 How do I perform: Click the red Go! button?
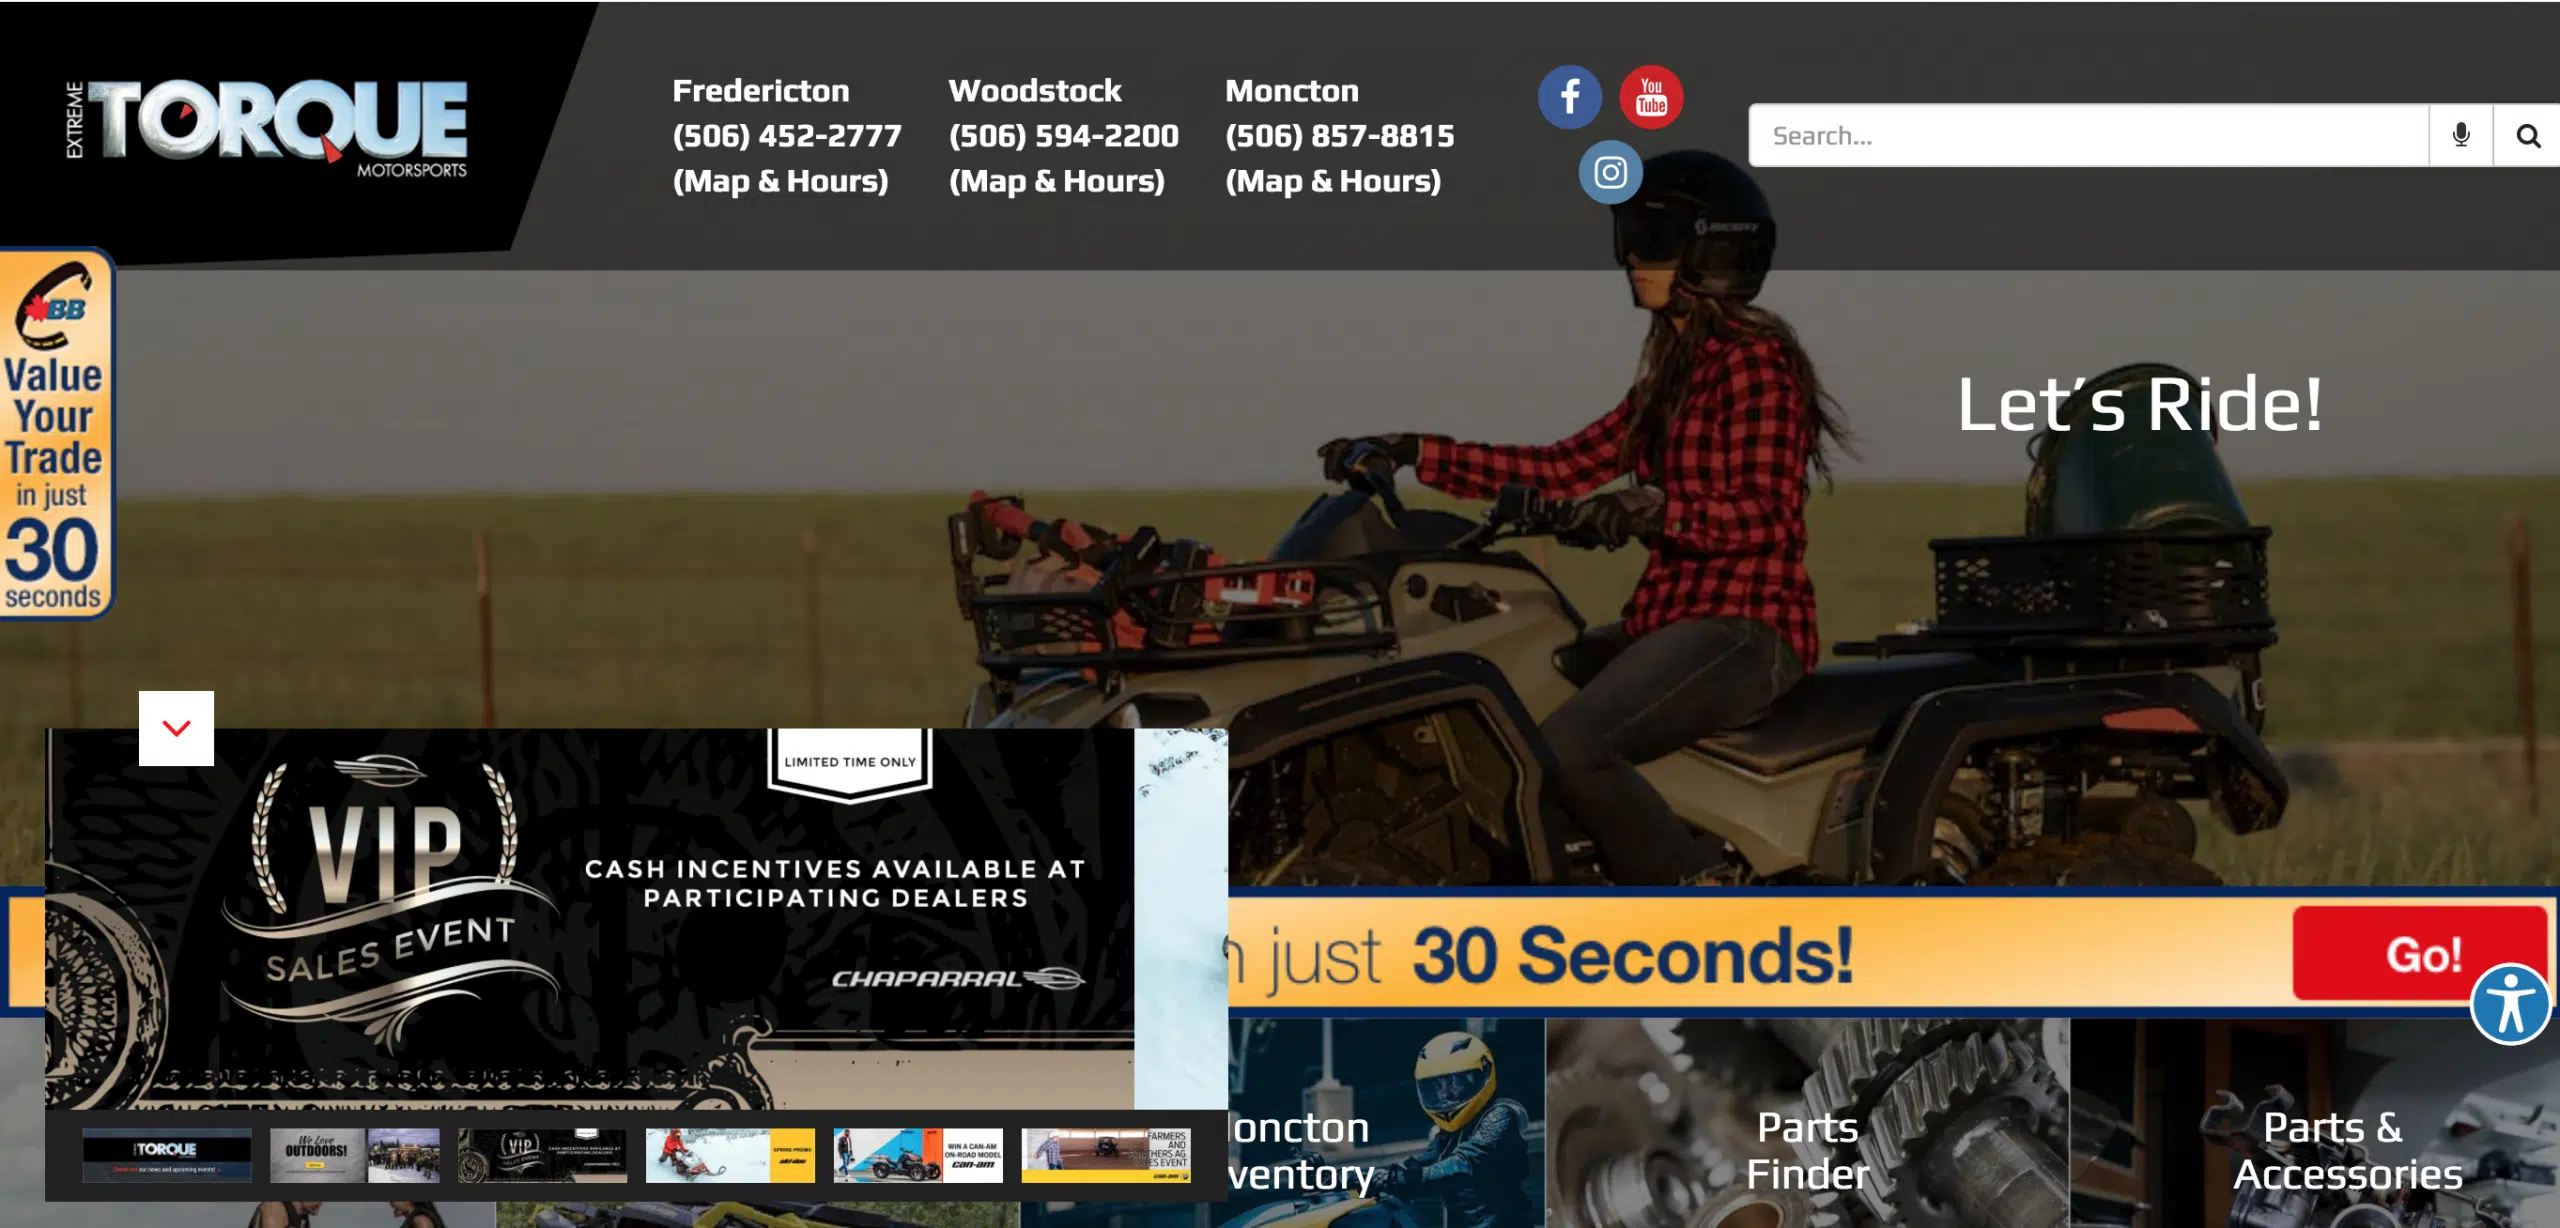coord(2422,954)
